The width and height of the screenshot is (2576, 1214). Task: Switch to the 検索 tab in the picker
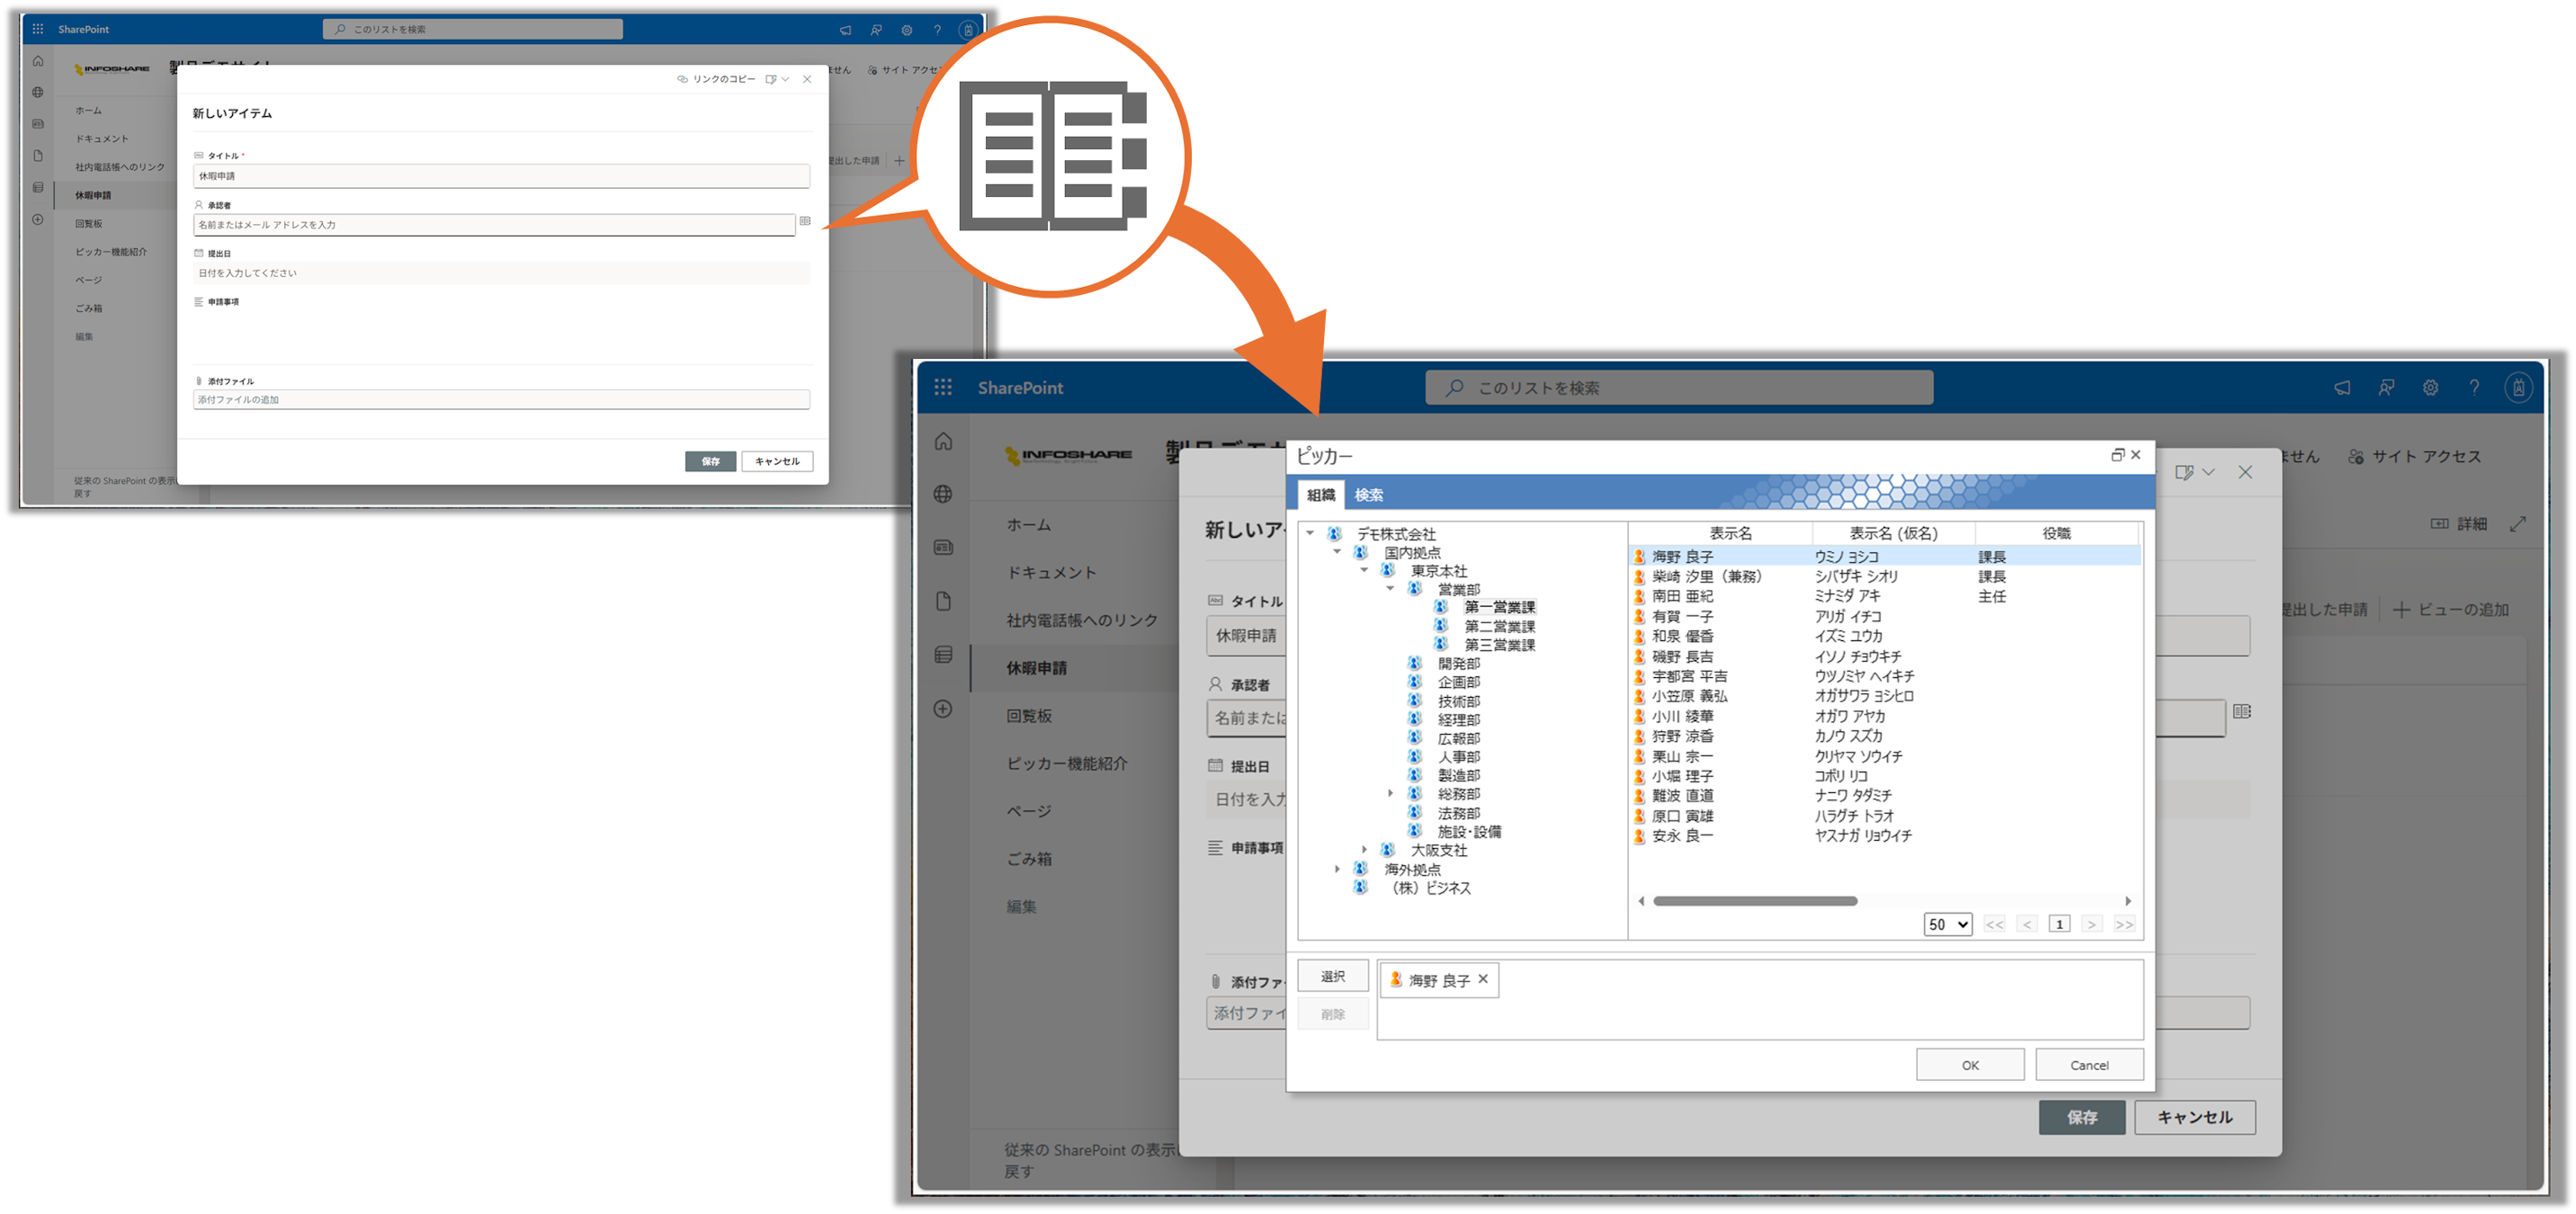(1368, 495)
